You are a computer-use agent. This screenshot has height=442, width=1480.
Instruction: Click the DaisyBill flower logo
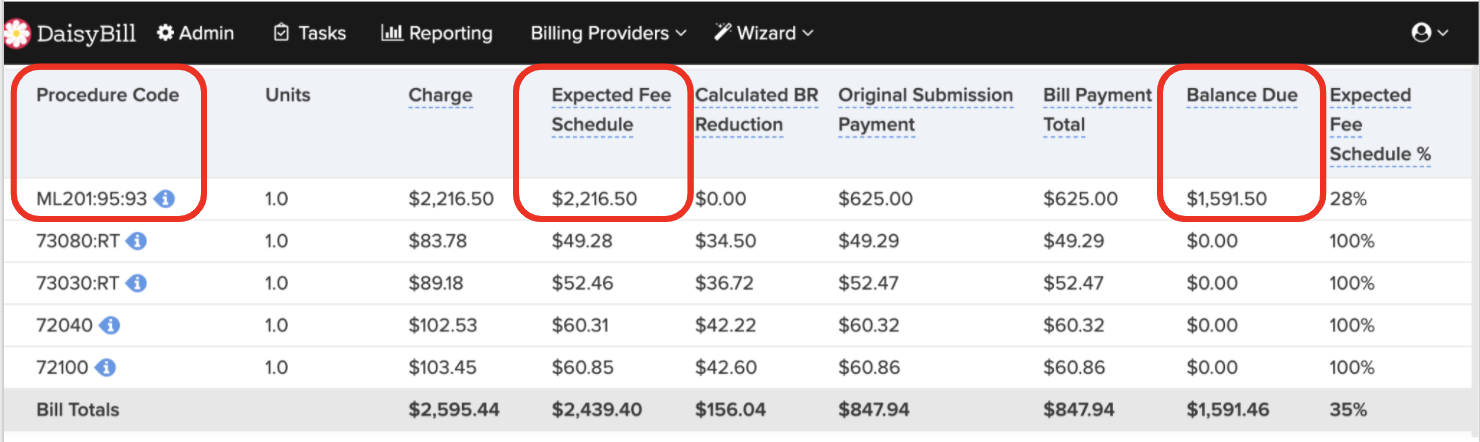[16, 33]
